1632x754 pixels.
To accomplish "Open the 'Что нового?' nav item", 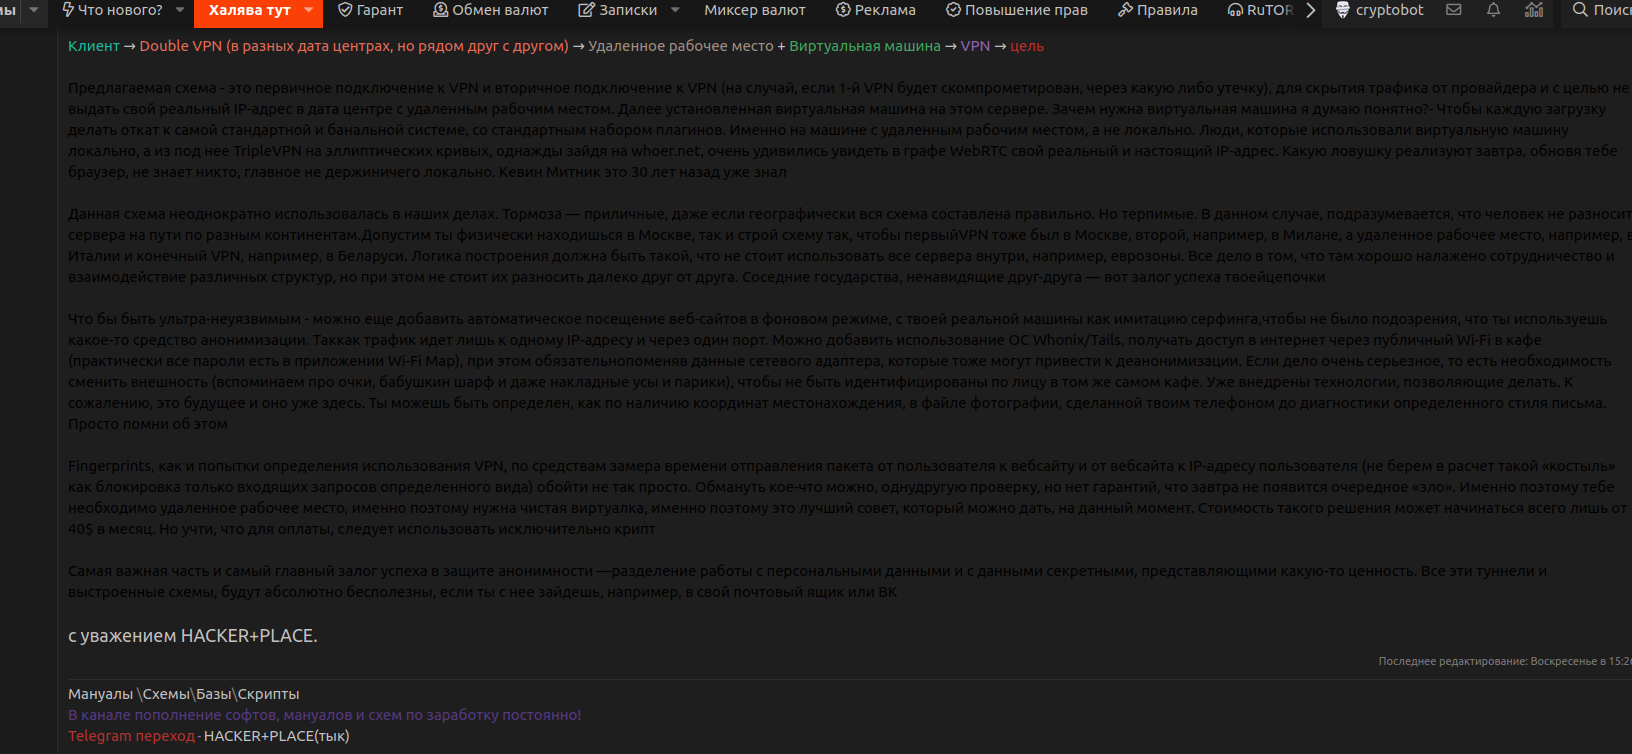I will pyautogui.click(x=112, y=10).
